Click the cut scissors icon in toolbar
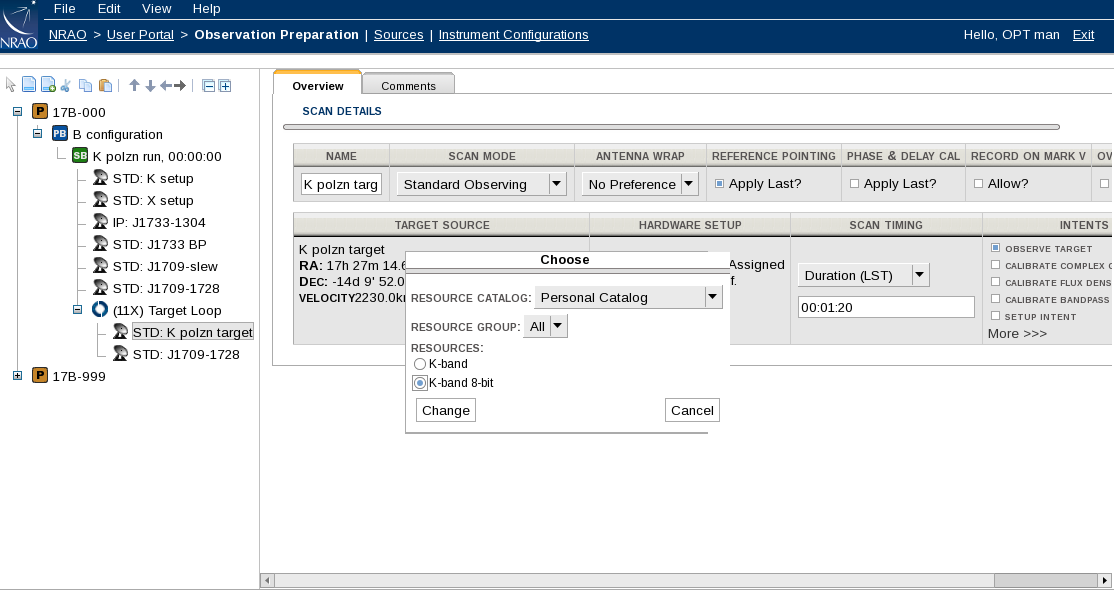The width and height of the screenshot is (1114, 590). point(66,86)
